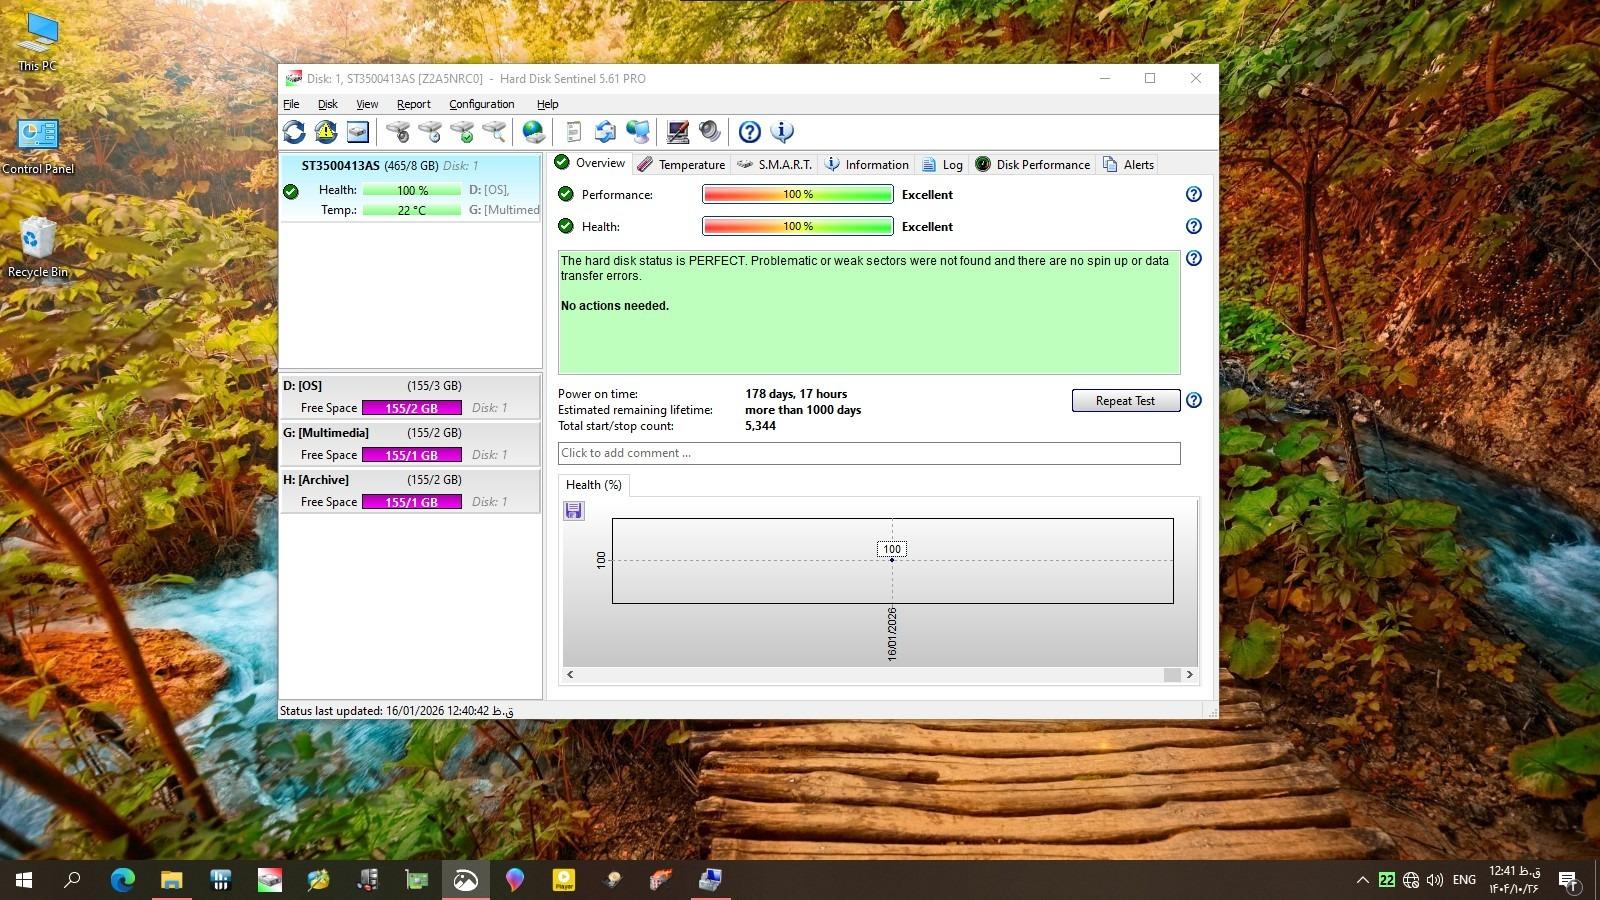The image size is (1600, 900).
Task: Click the disk with green checkmark icon
Action: tap(462, 132)
